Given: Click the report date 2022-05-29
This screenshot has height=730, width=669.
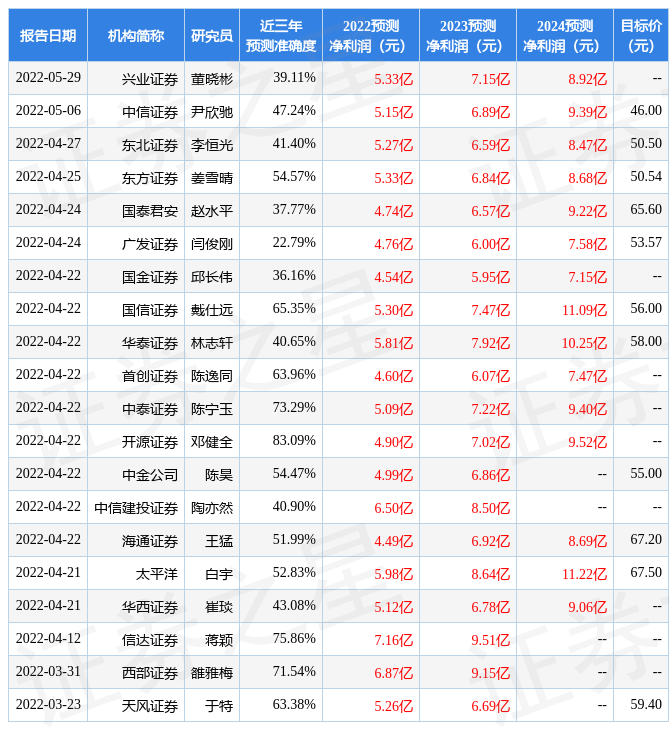Looking at the screenshot, I should [48, 77].
